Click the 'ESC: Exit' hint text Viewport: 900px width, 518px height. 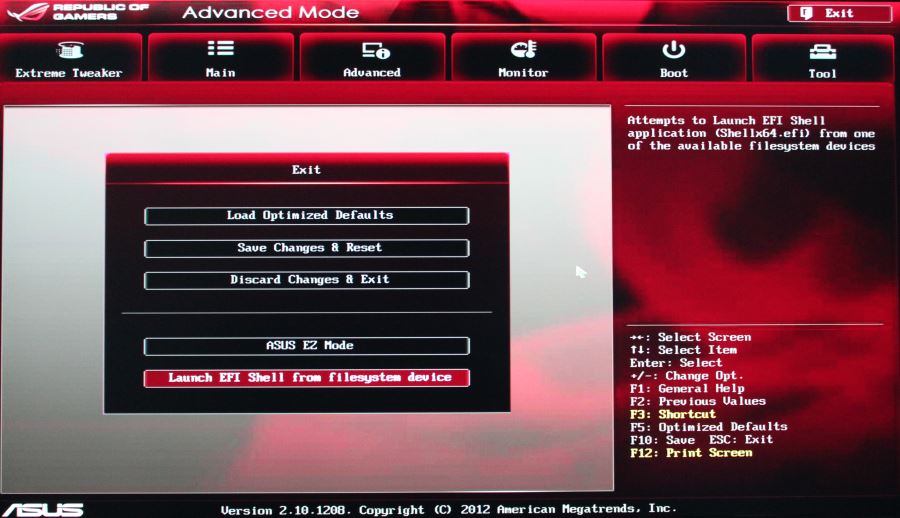741,439
